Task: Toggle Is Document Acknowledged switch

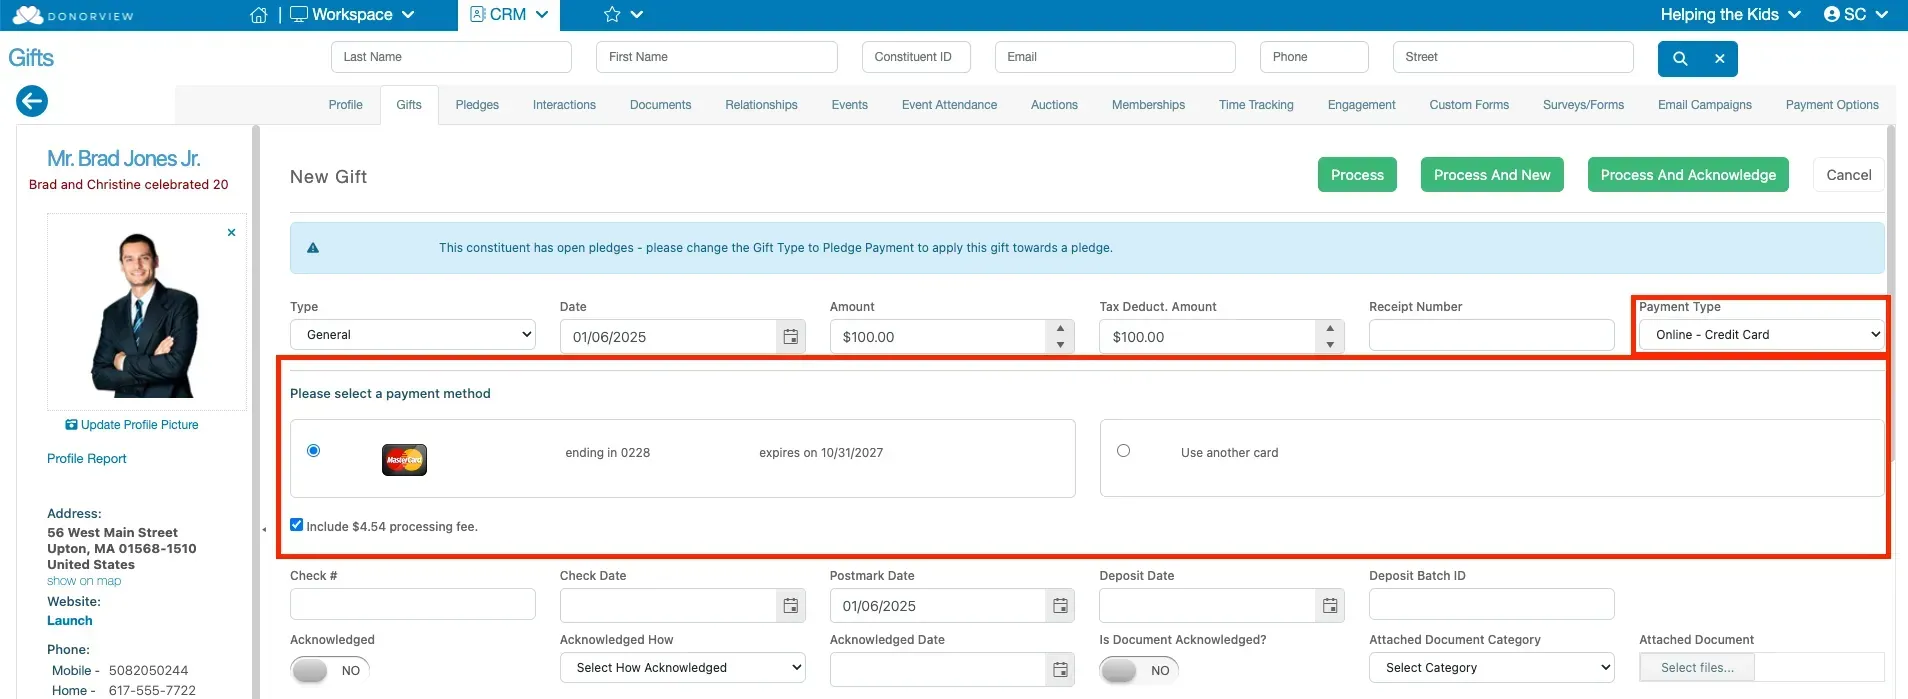Action: 1139,670
